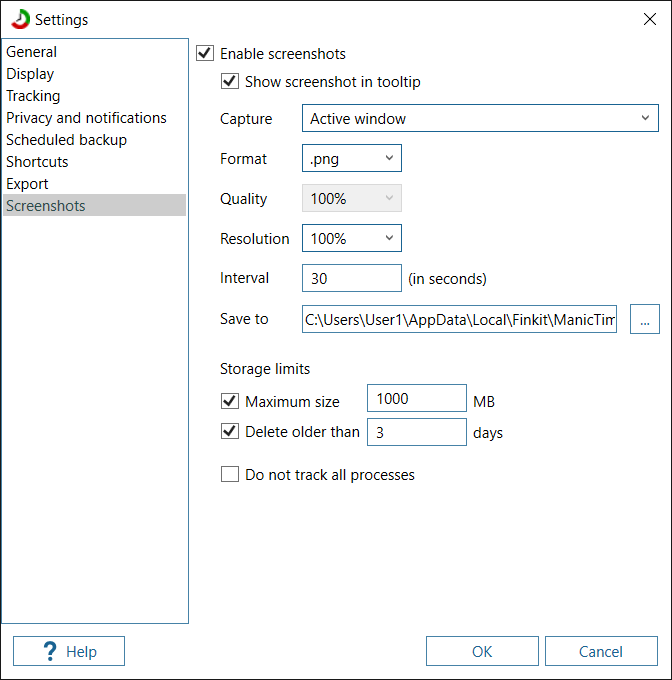Browse for screenshot folder with ellipsis button
672x680 pixels.
644,319
